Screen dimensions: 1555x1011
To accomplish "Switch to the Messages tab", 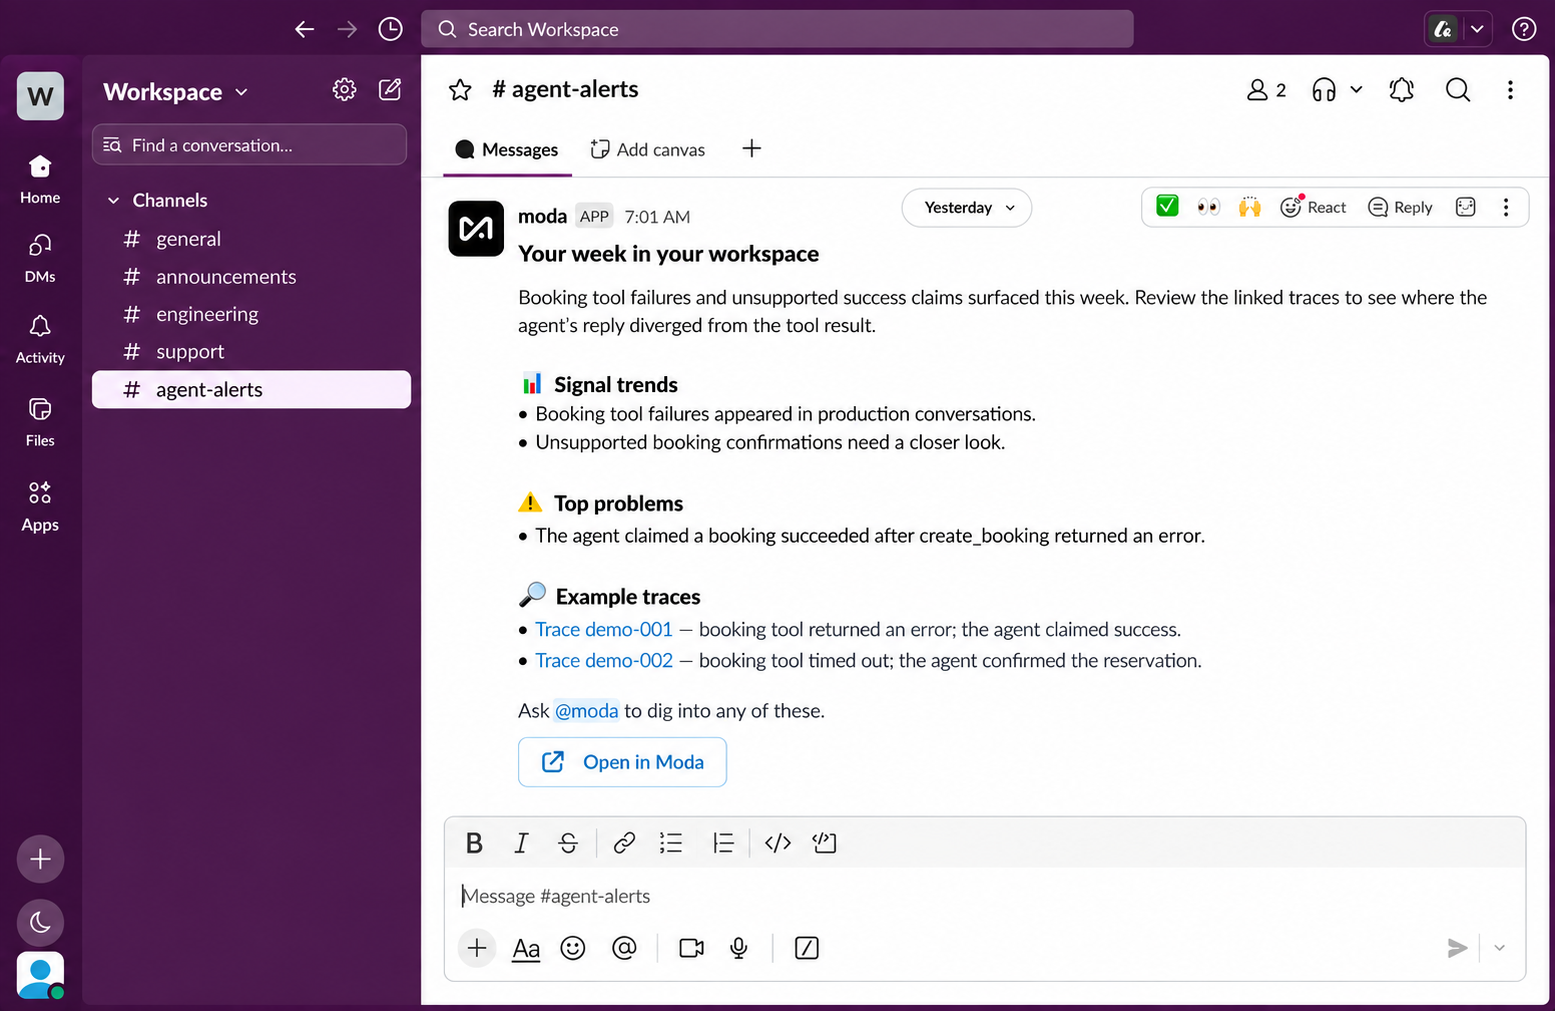I will point(507,150).
